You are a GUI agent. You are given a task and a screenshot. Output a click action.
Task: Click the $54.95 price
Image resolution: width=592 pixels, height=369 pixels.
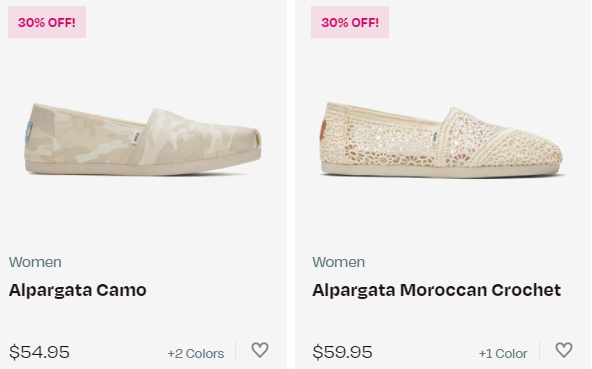pyautogui.click(x=39, y=352)
